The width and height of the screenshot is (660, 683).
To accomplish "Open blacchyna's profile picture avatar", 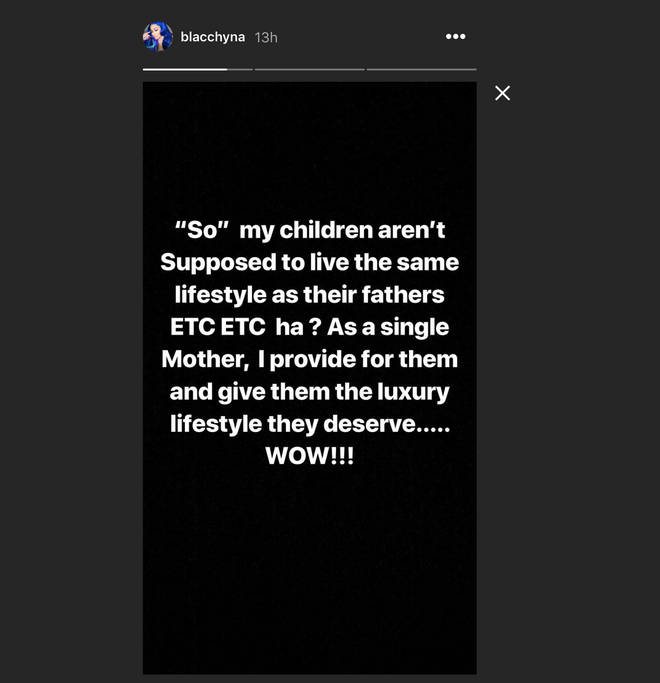I will 158,37.
